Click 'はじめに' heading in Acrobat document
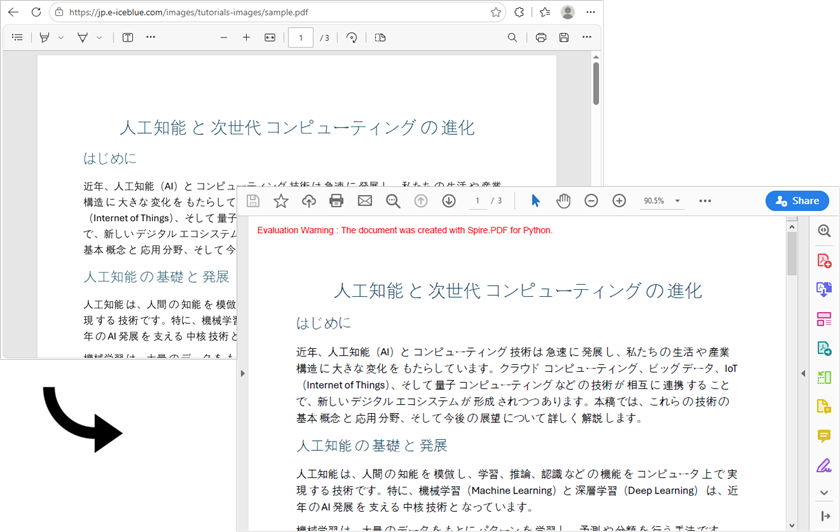The width and height of the screenshot is (840, 532). (324, 323)
